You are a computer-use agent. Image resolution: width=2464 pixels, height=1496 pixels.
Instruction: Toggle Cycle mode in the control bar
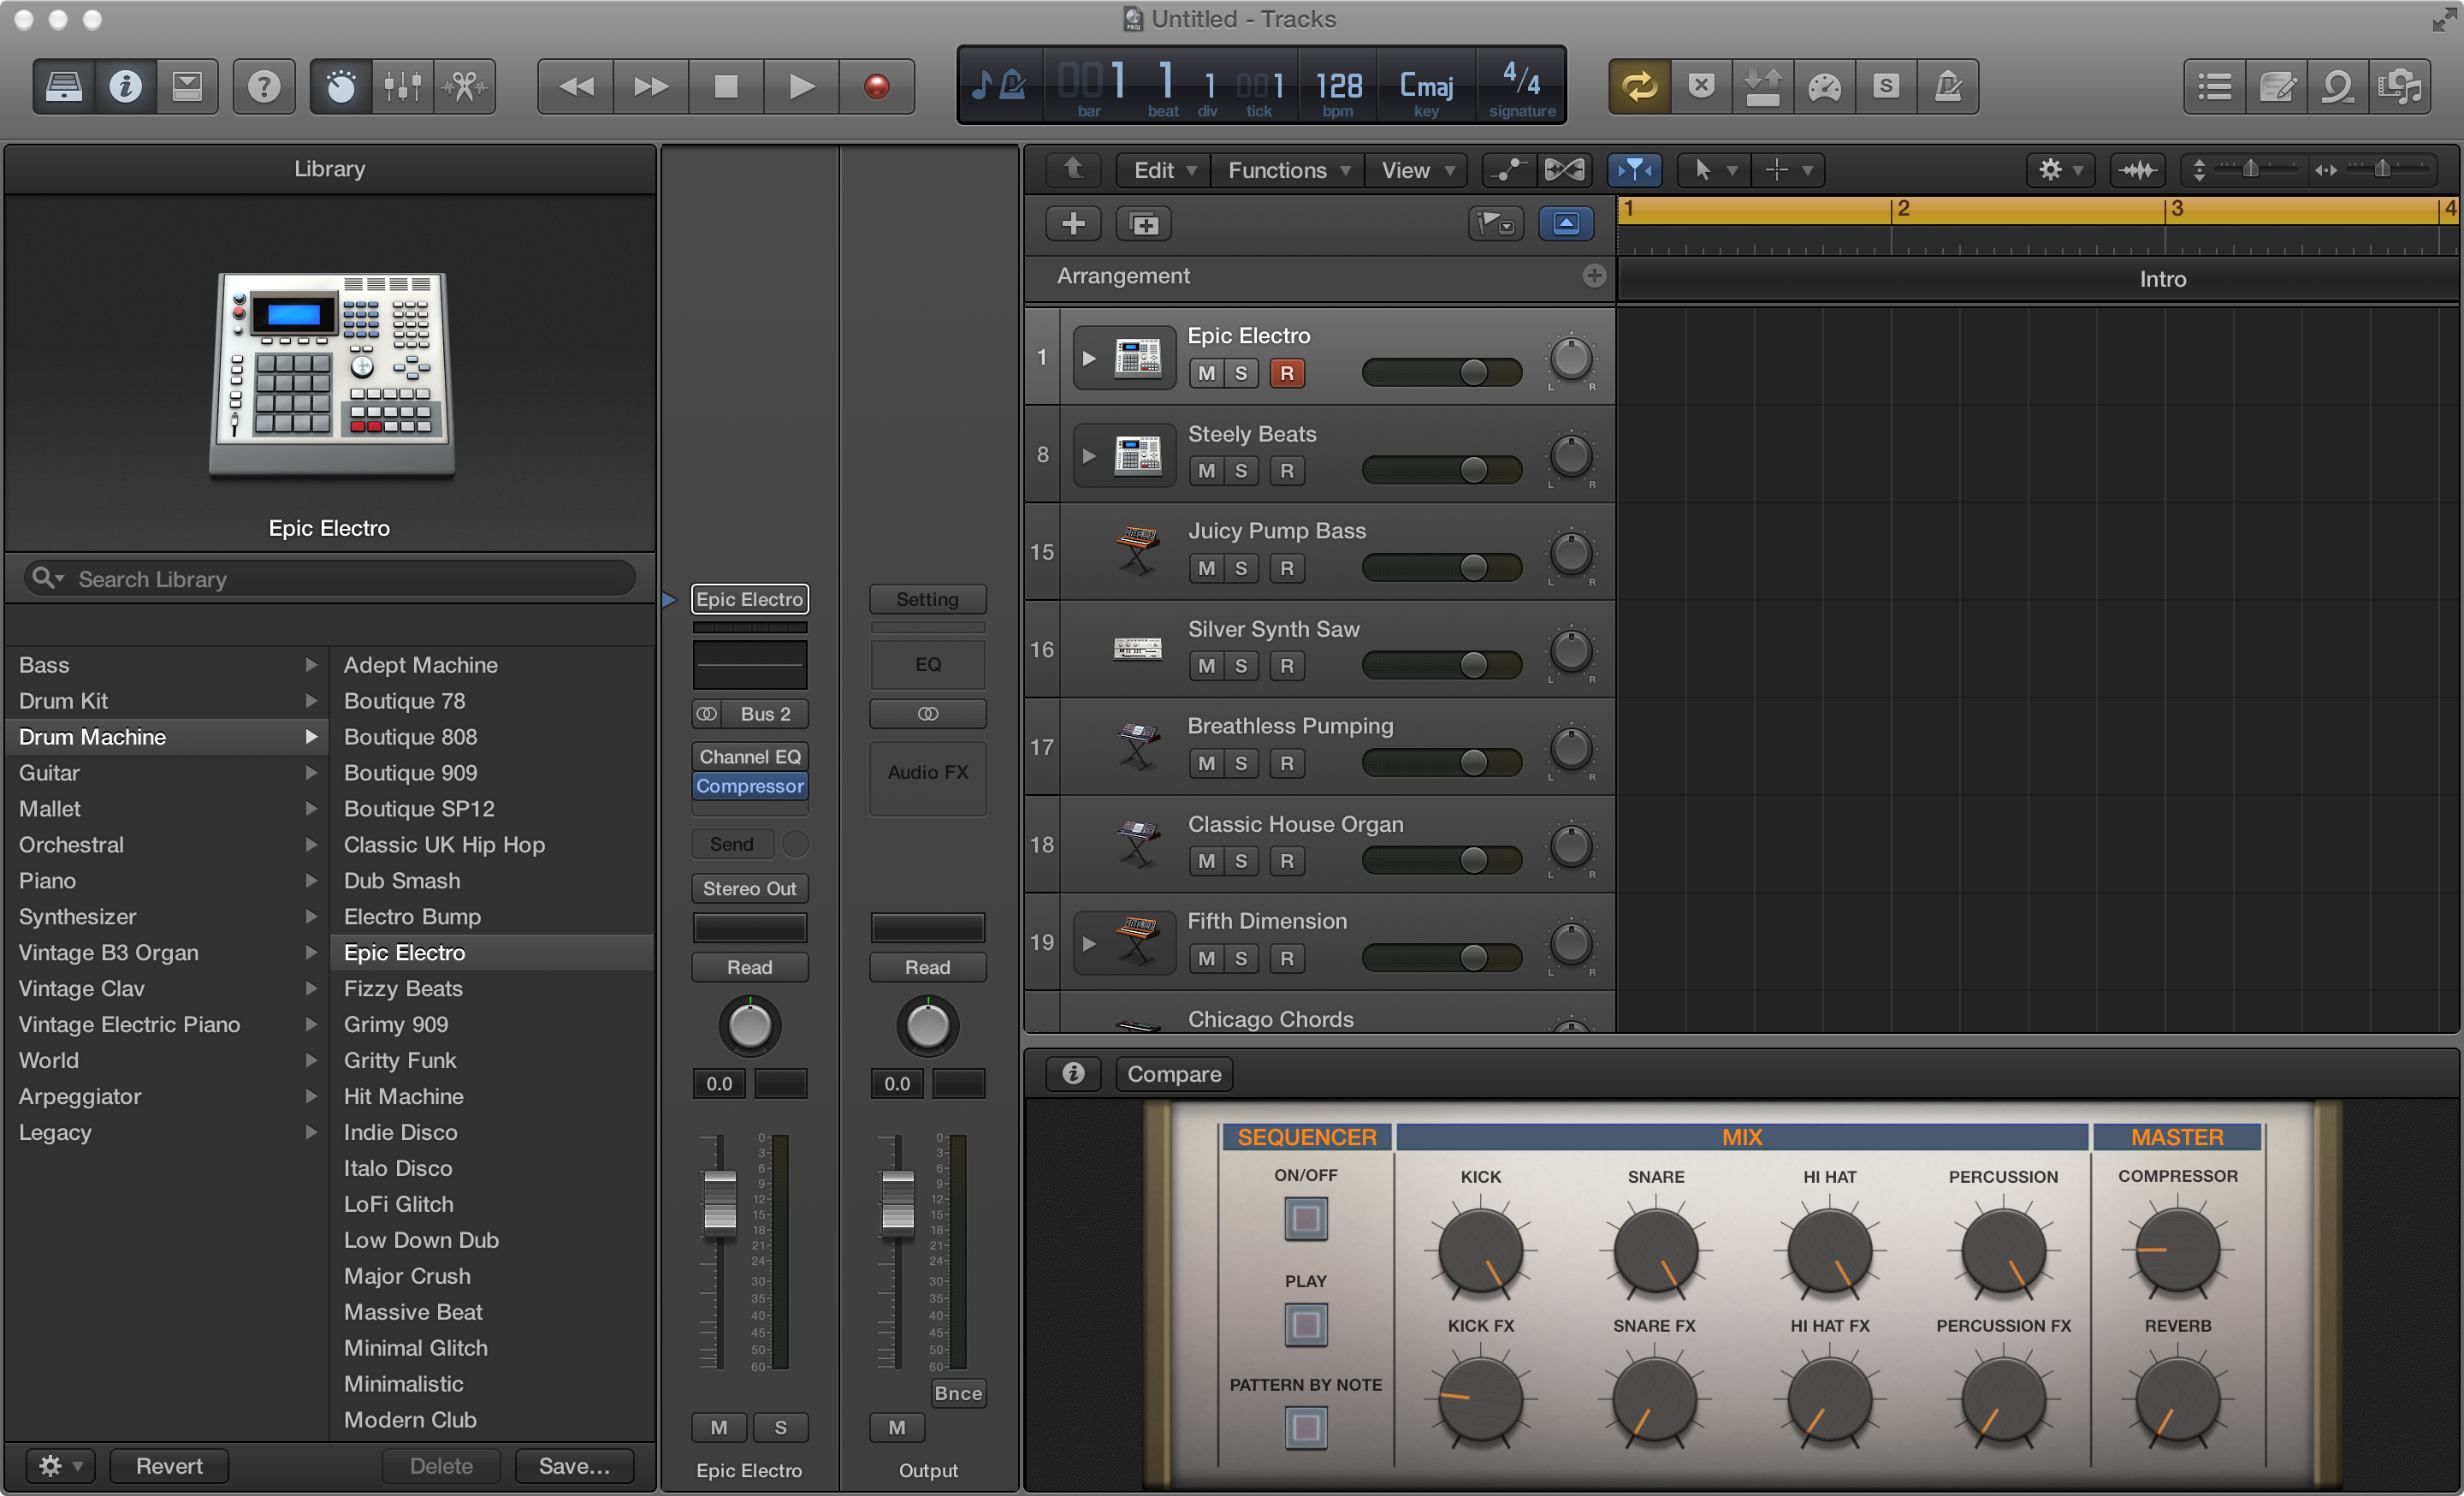1639,87
